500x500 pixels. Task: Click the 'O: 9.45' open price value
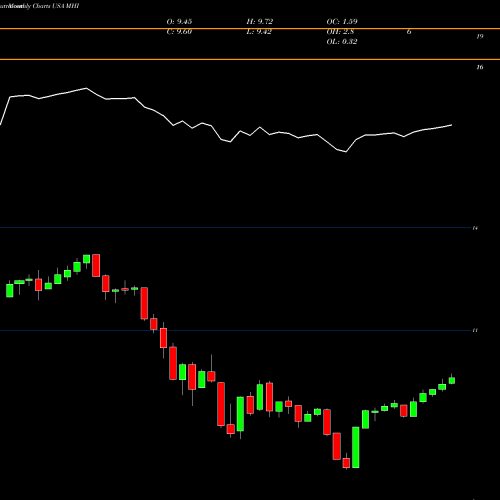tap(179, 22)
